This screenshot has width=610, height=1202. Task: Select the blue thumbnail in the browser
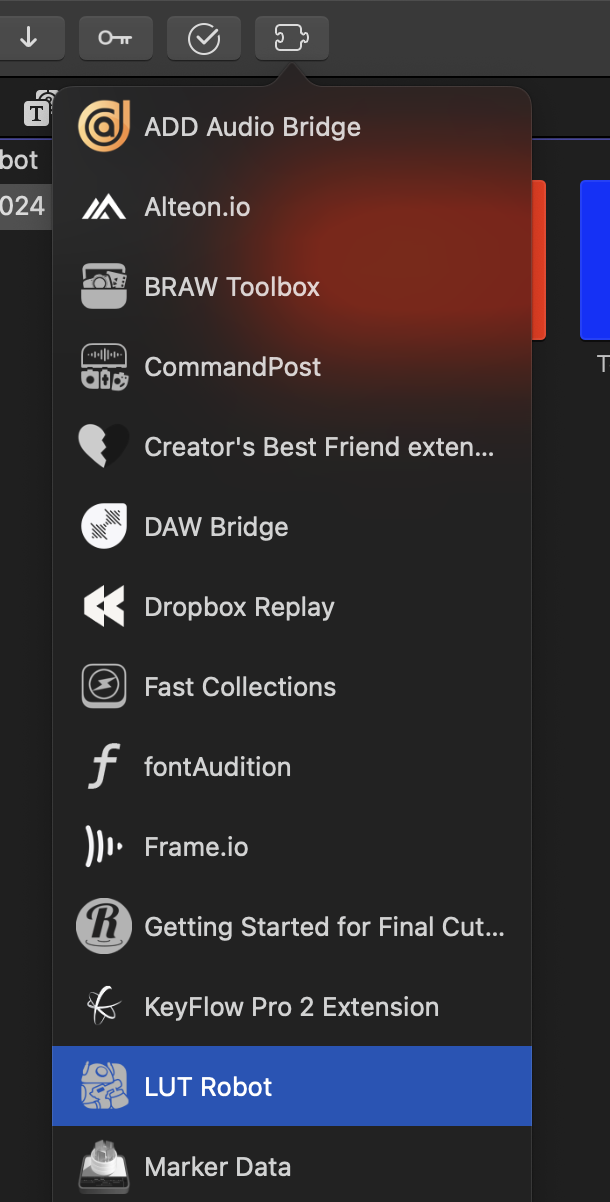coord(595,260)
